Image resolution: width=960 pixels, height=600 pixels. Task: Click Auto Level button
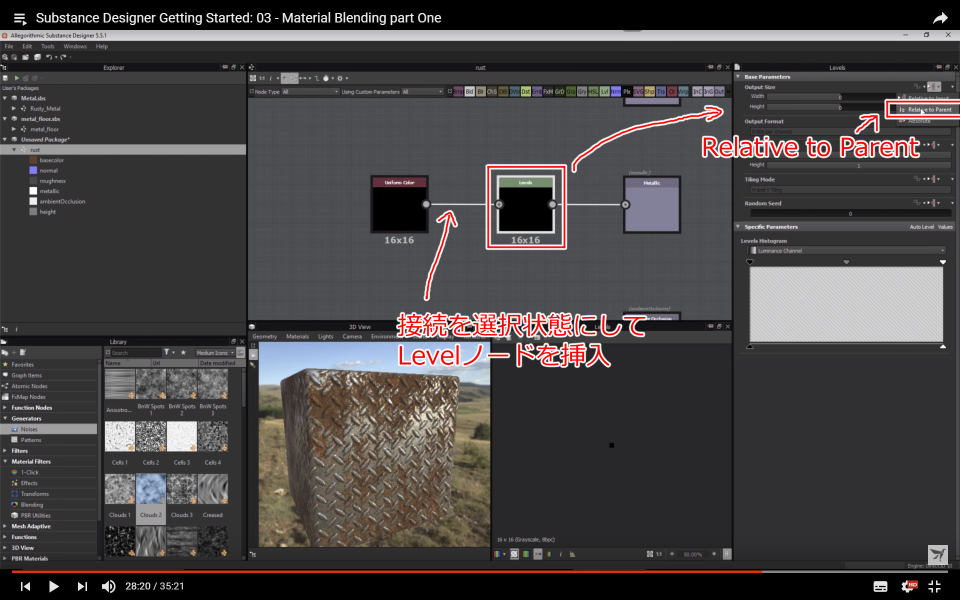click(x=921, y=227)
